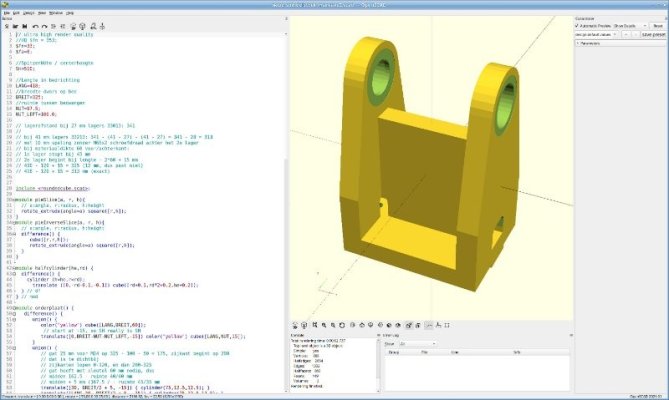Image resolution: width=669 pixels, height=400 pixels.
Task: Zoom out of the 3D view
Action: [x=333, y=325]
